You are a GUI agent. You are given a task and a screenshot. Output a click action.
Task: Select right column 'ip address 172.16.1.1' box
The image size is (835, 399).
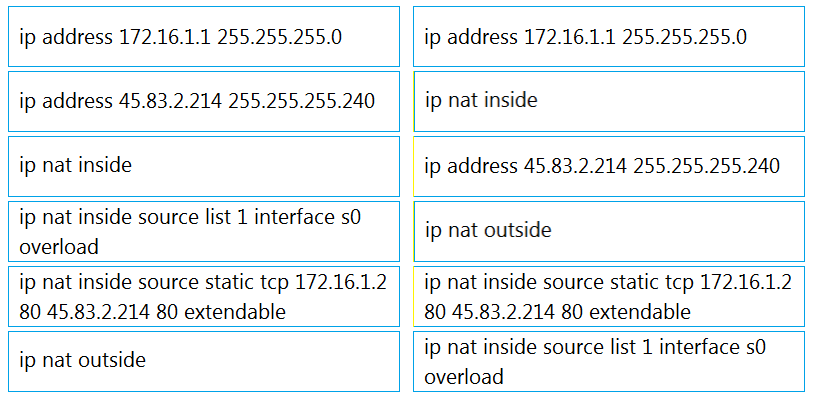(x=609, y=37)
